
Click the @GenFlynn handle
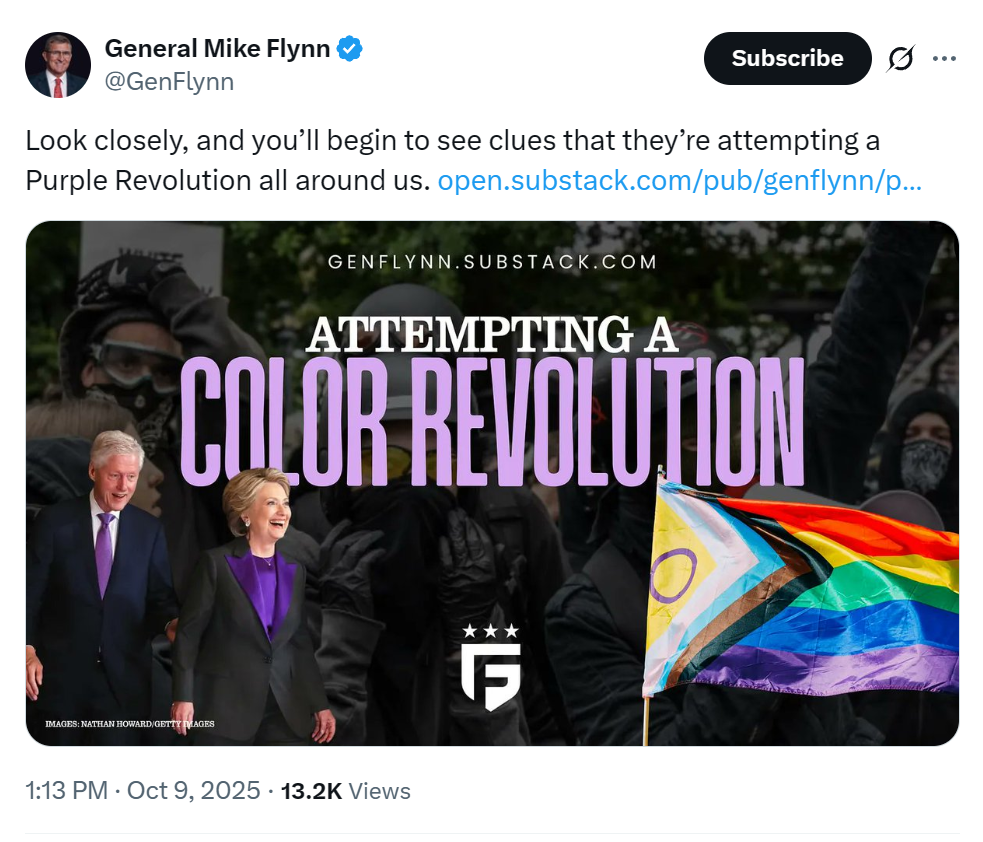tap(169, 82)
